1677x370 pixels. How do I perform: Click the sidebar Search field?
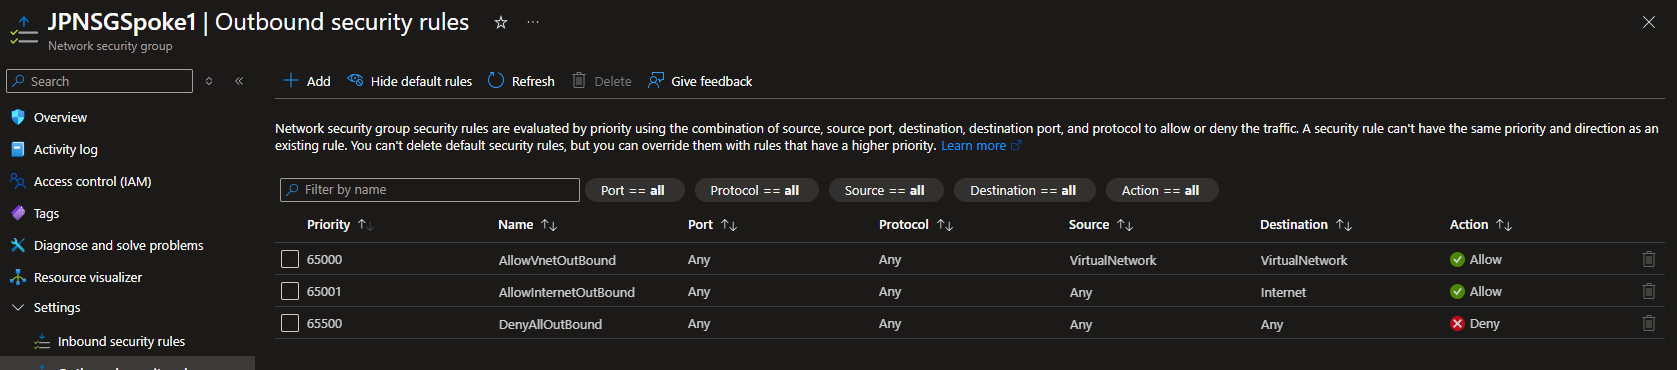coord(100,81)
